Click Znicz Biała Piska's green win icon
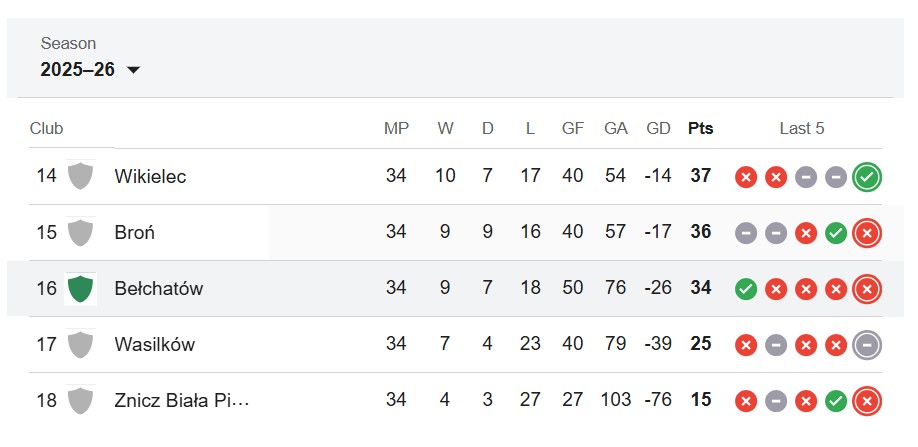 pyautogui.click(x=836, y=401)
